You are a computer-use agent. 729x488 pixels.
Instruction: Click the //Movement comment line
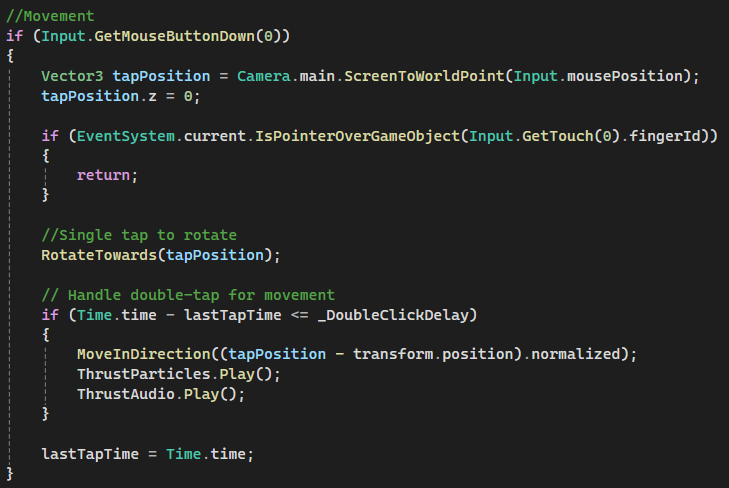50,16
